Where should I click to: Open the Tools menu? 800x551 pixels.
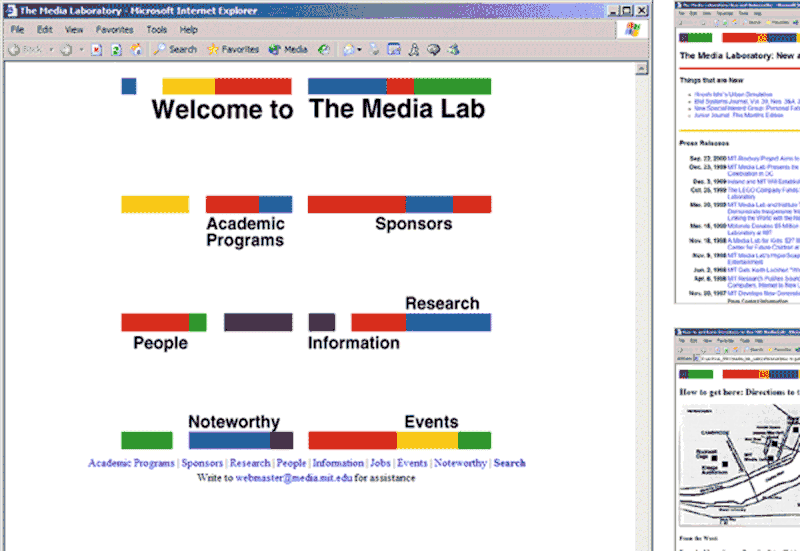pyautogui.click(x=157, y=30)
